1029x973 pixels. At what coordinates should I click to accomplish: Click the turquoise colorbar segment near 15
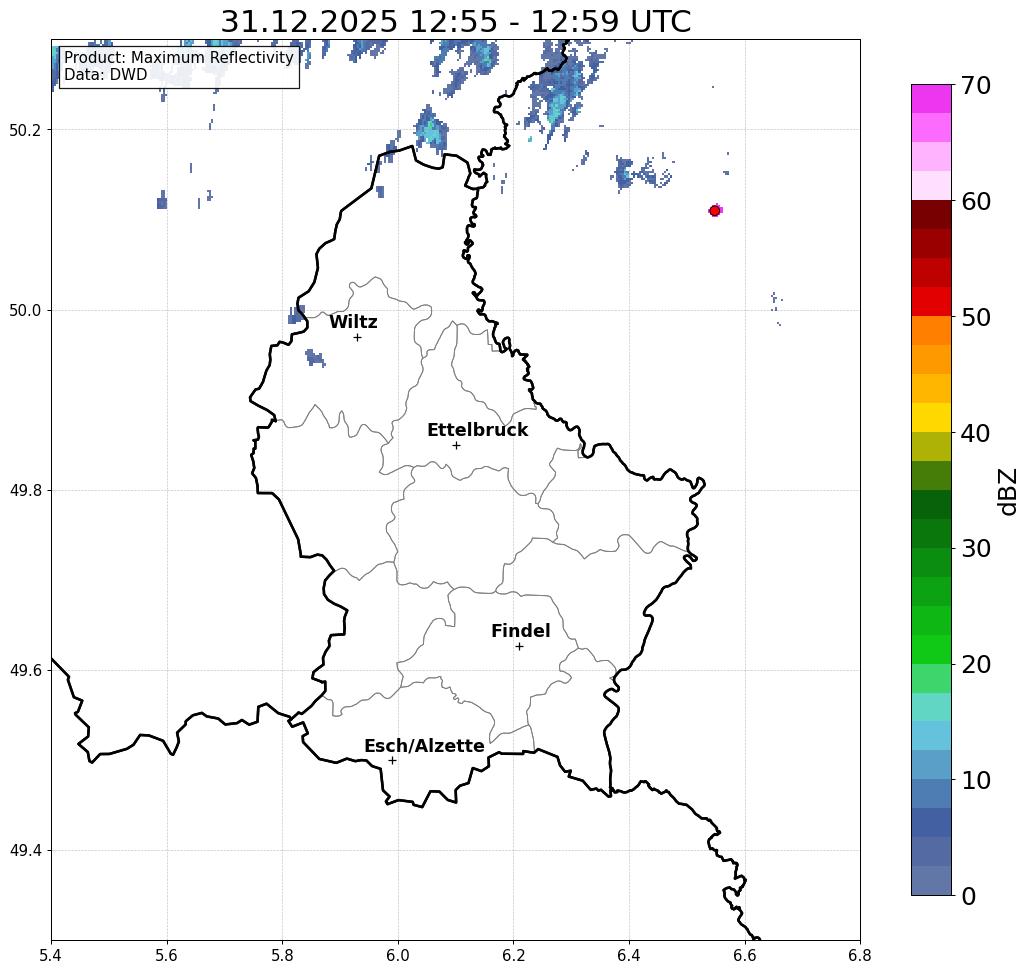pos(931,707)
